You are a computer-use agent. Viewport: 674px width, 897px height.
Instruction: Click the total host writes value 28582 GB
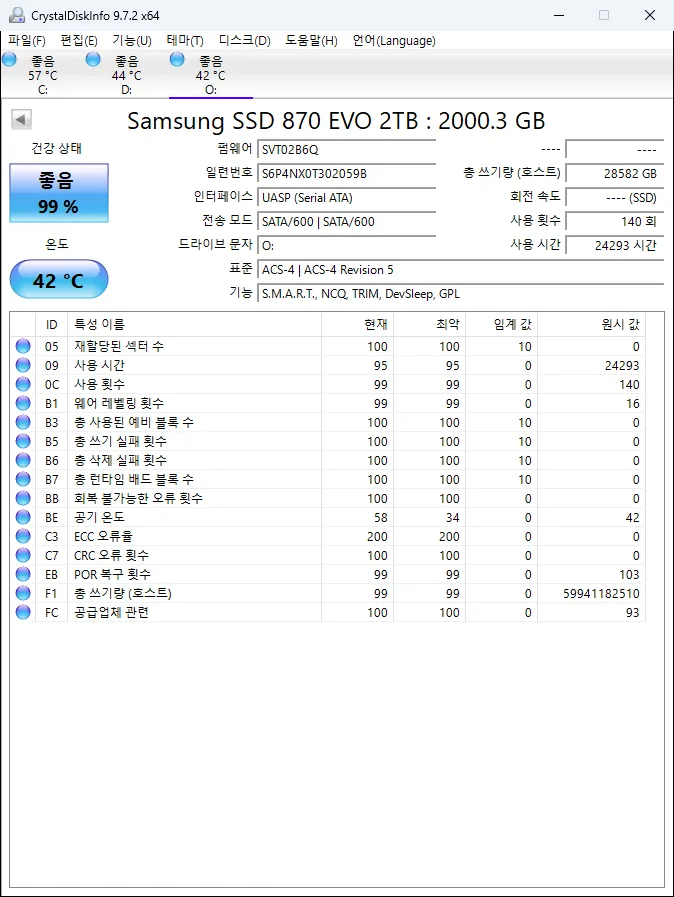click(614, 173)
